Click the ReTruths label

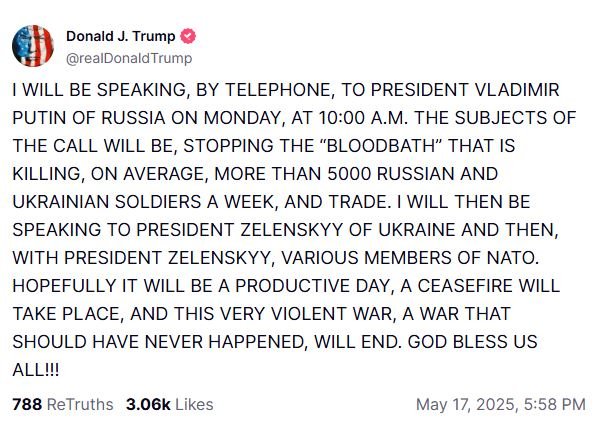tap(80, 404)
